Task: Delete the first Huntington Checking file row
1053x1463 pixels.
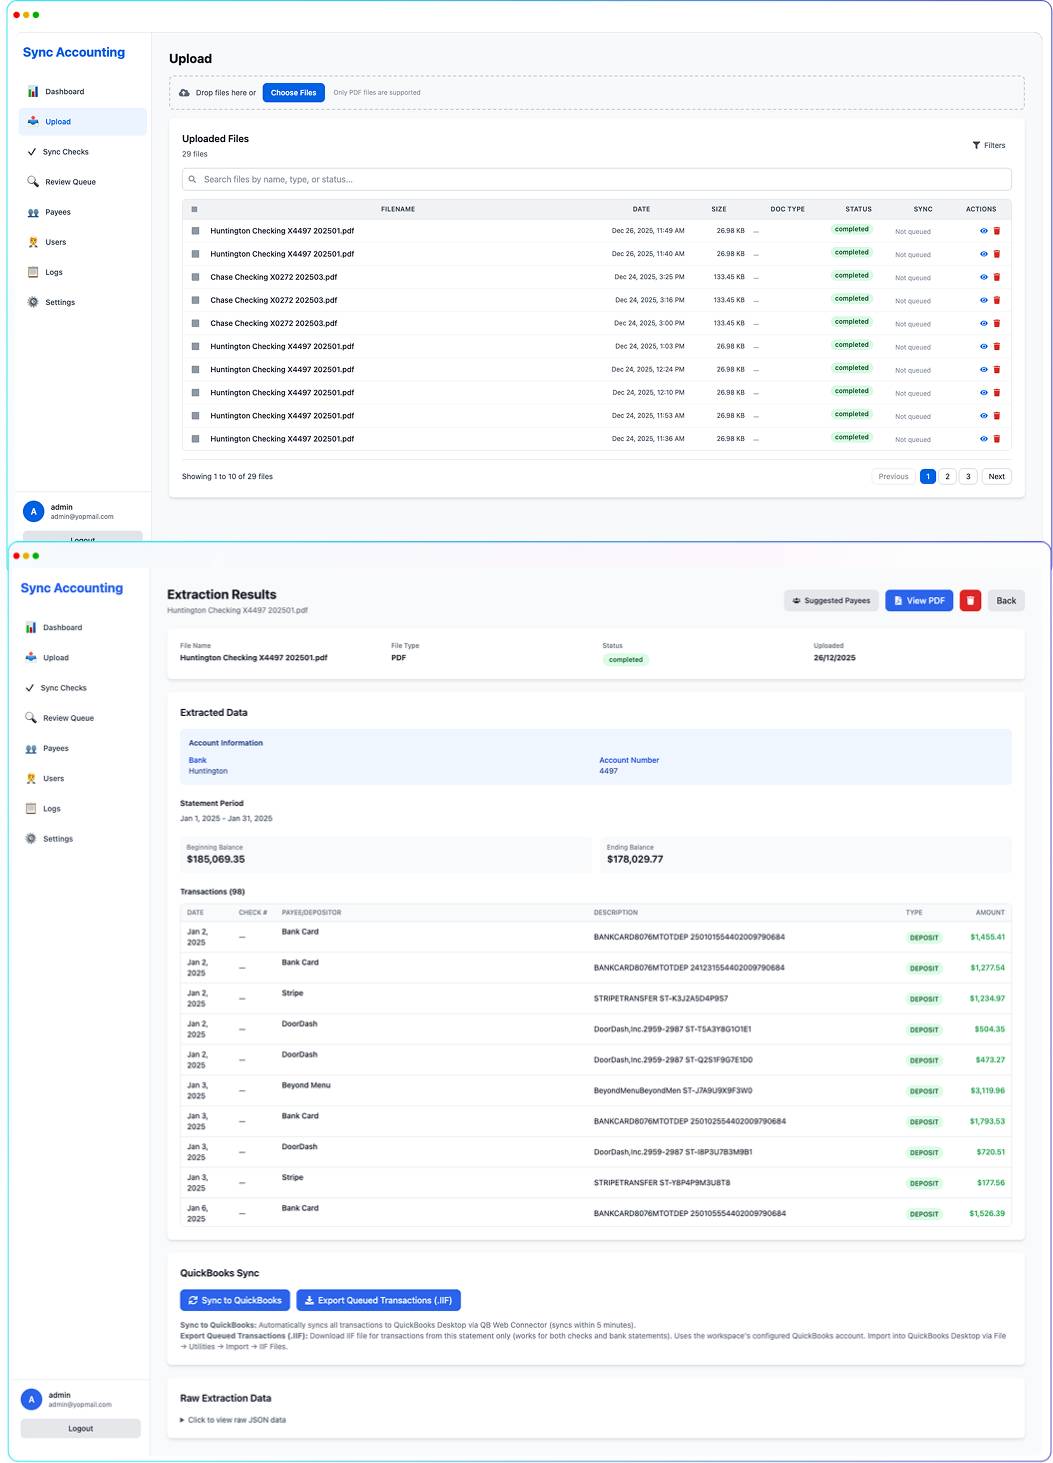Action: (x=996, y=231)
